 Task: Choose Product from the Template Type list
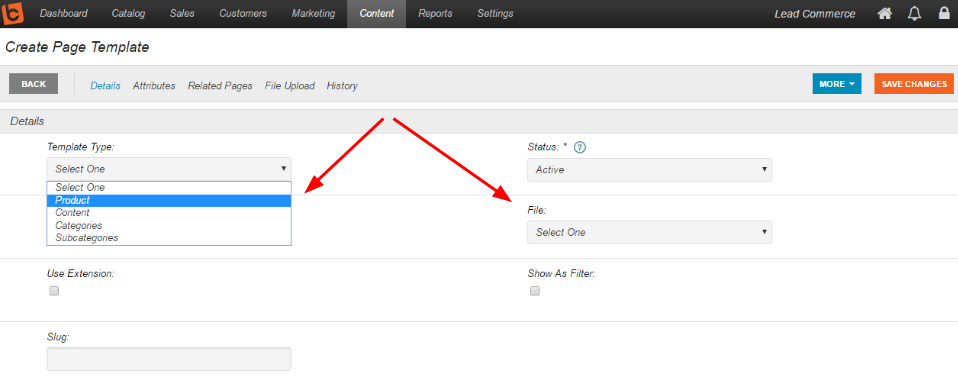coord(169,200)
